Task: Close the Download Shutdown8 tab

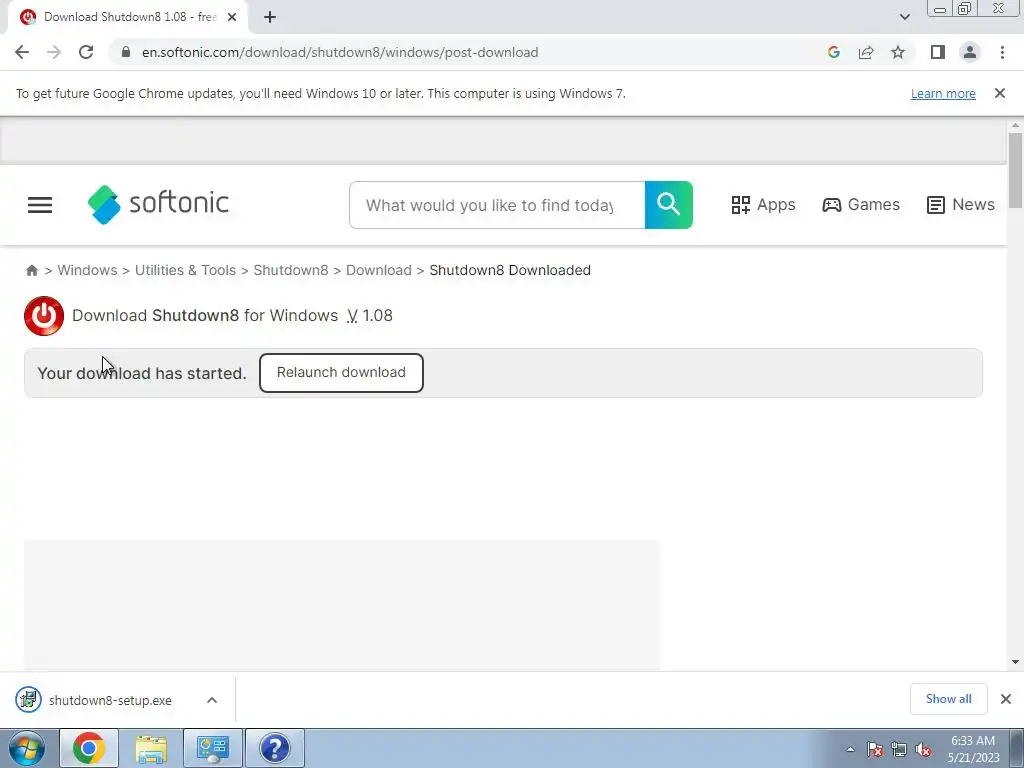Action: tap(232, 17)
